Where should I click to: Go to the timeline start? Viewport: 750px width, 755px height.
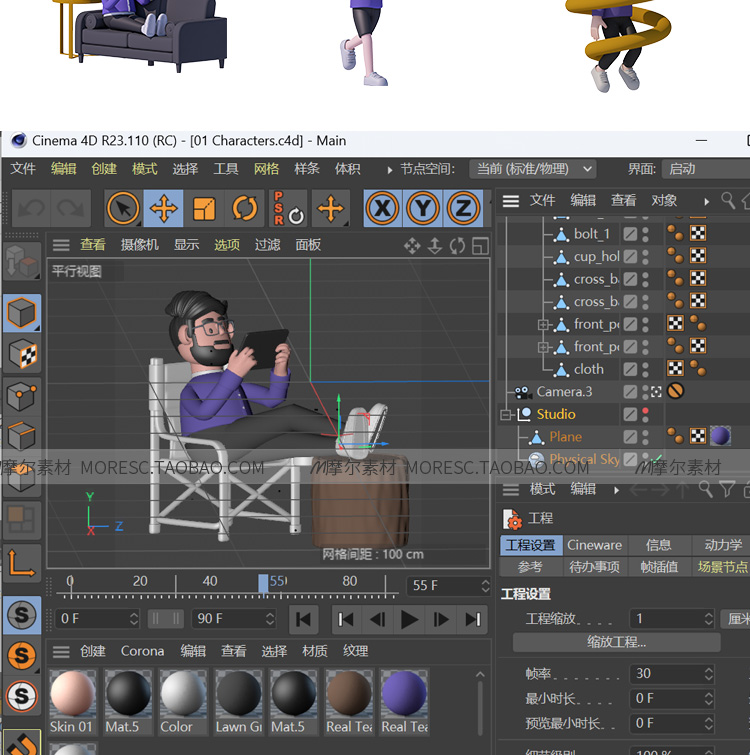304,620
